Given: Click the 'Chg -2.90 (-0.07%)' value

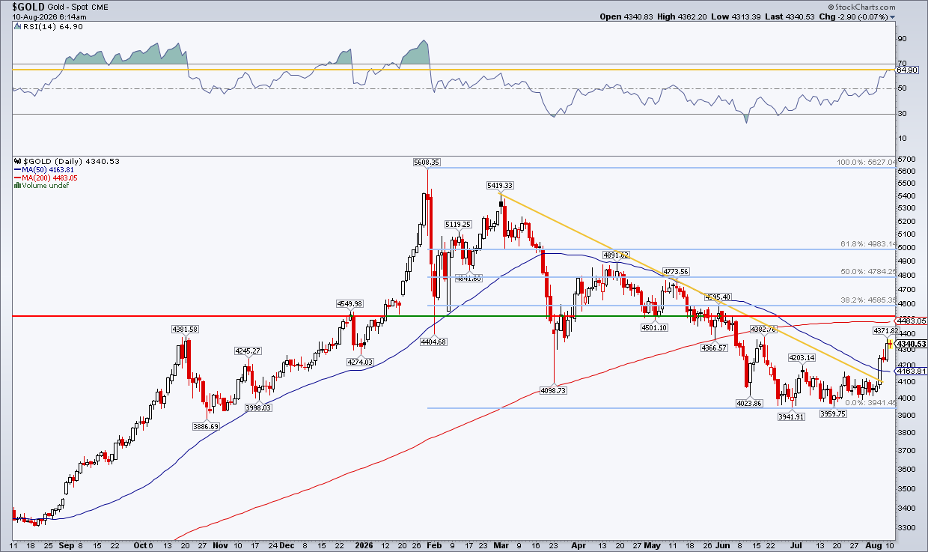Looking at the screenshot, I should point(854,17).
